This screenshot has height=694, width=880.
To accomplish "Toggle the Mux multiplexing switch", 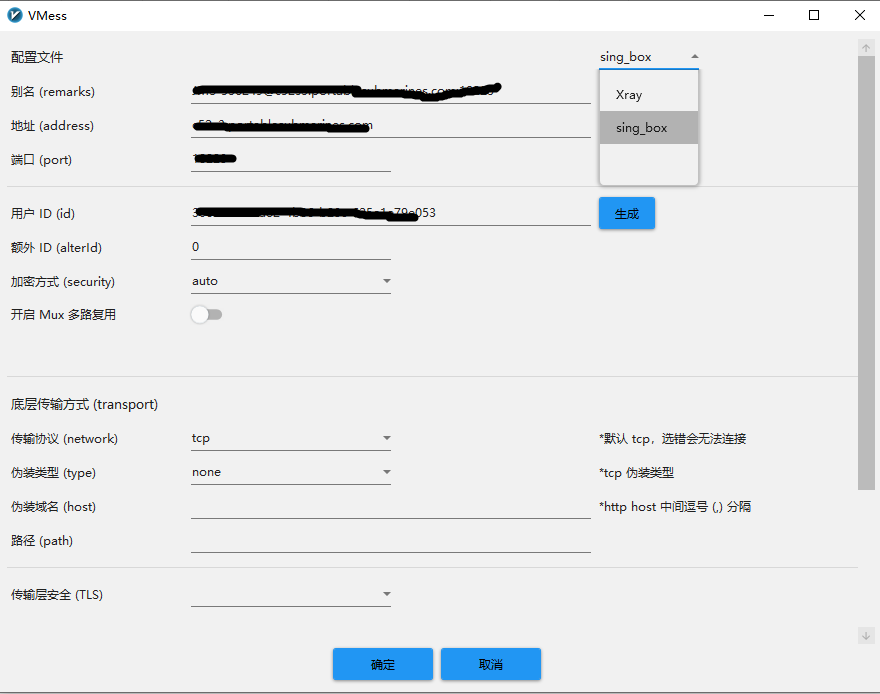I will (206, 315).
